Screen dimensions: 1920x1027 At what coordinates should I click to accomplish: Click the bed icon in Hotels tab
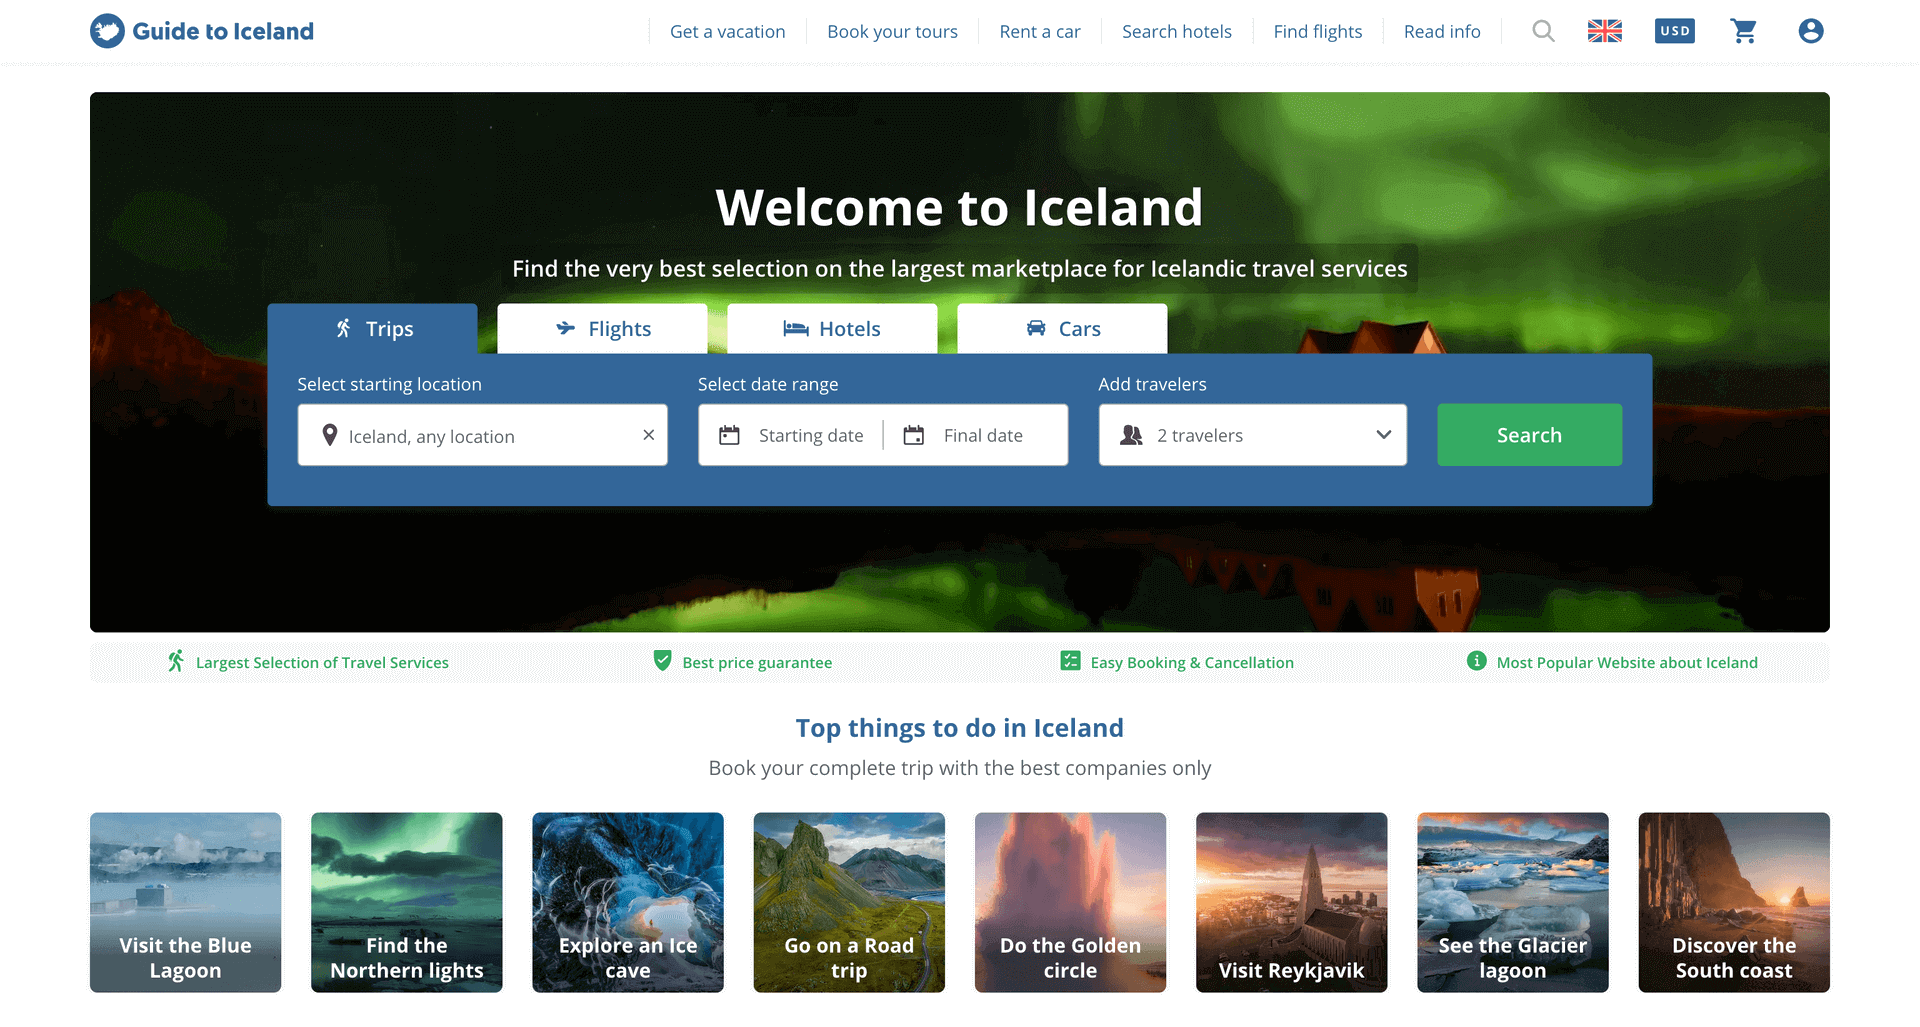point(796,328)
